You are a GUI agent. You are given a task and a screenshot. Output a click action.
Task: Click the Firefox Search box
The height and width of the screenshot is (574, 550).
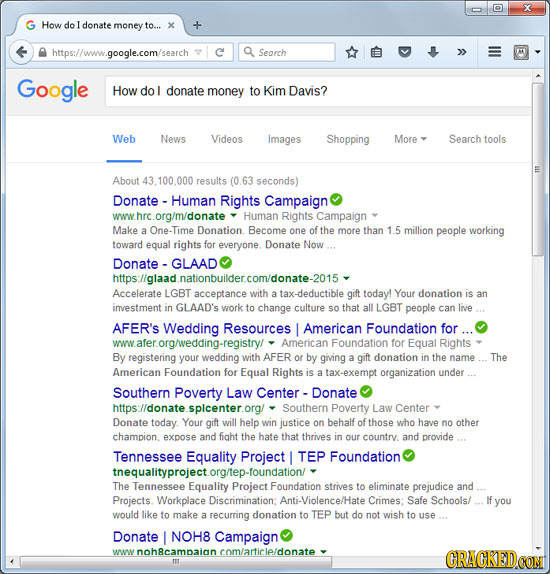(x=287, y=52)
